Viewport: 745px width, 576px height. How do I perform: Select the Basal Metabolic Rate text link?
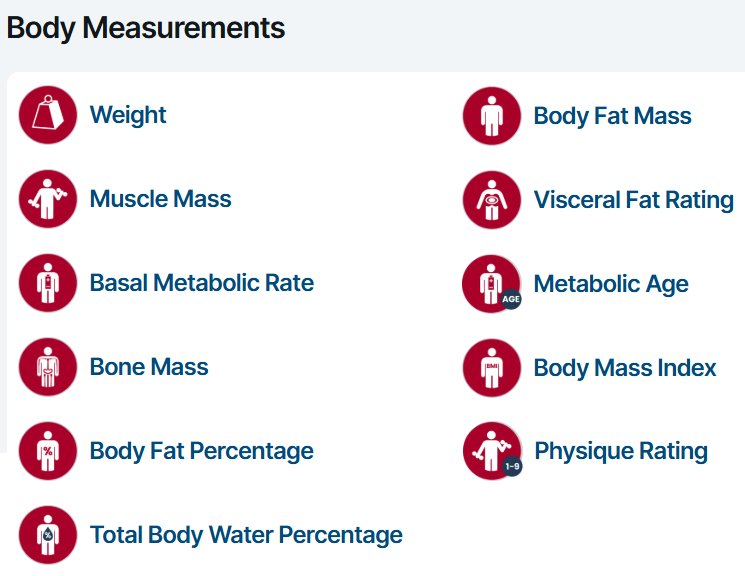pos(201,283)
